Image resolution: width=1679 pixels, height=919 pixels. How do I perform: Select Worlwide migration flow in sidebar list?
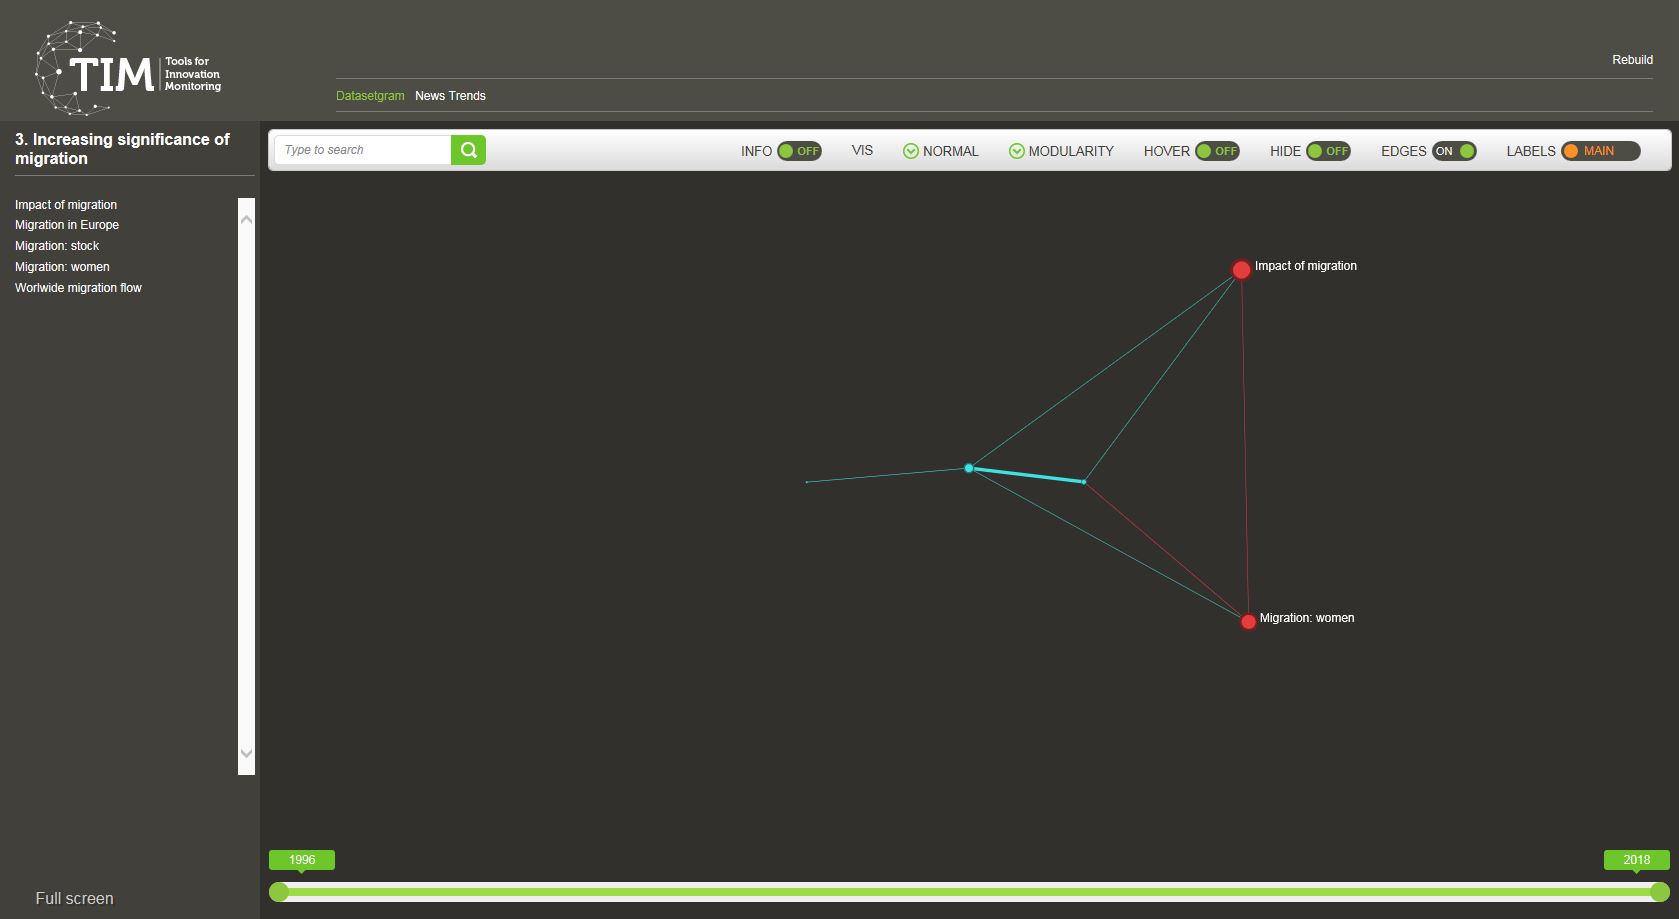tap(78, 288)
